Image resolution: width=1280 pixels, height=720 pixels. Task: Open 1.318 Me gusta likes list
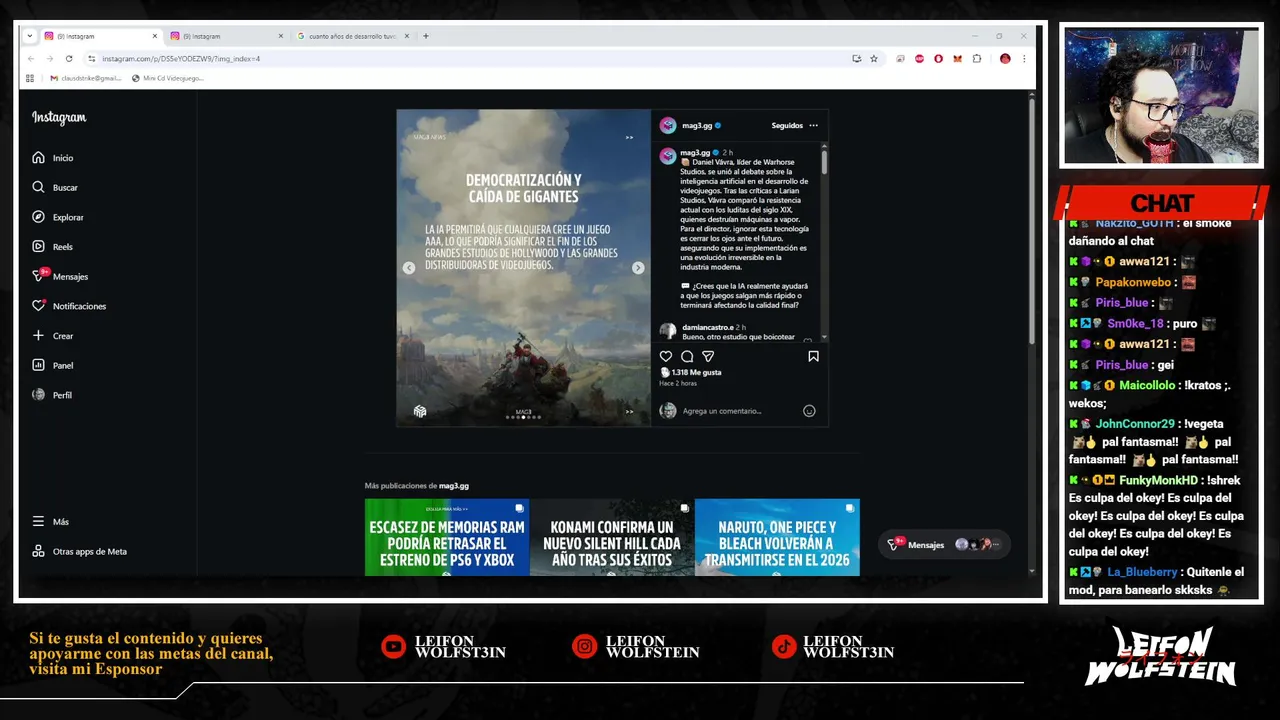click(x=696, y=372)
